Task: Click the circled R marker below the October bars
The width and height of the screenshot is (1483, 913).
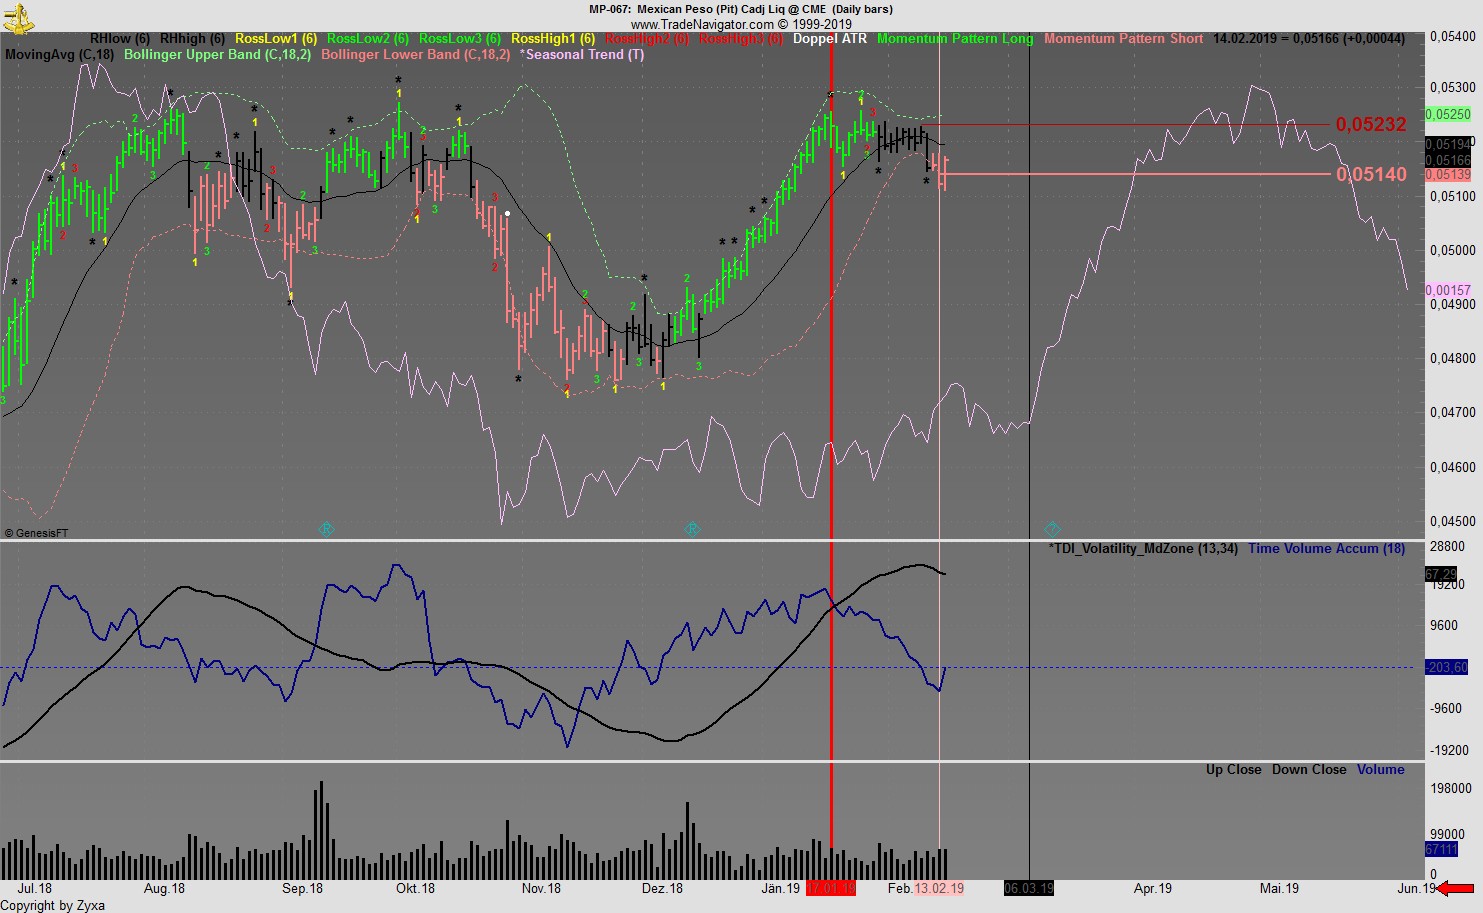Action: tap(325, 529)
